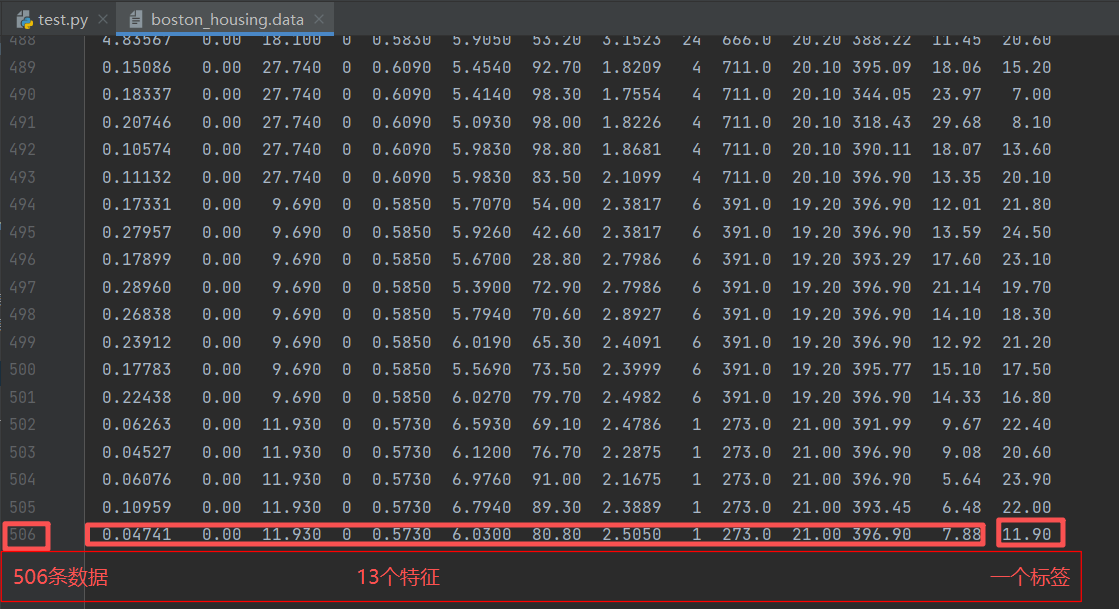Select the value 344.05 on line 490
The height and width of the screenshot is (609, 1119).
[881, 95]
